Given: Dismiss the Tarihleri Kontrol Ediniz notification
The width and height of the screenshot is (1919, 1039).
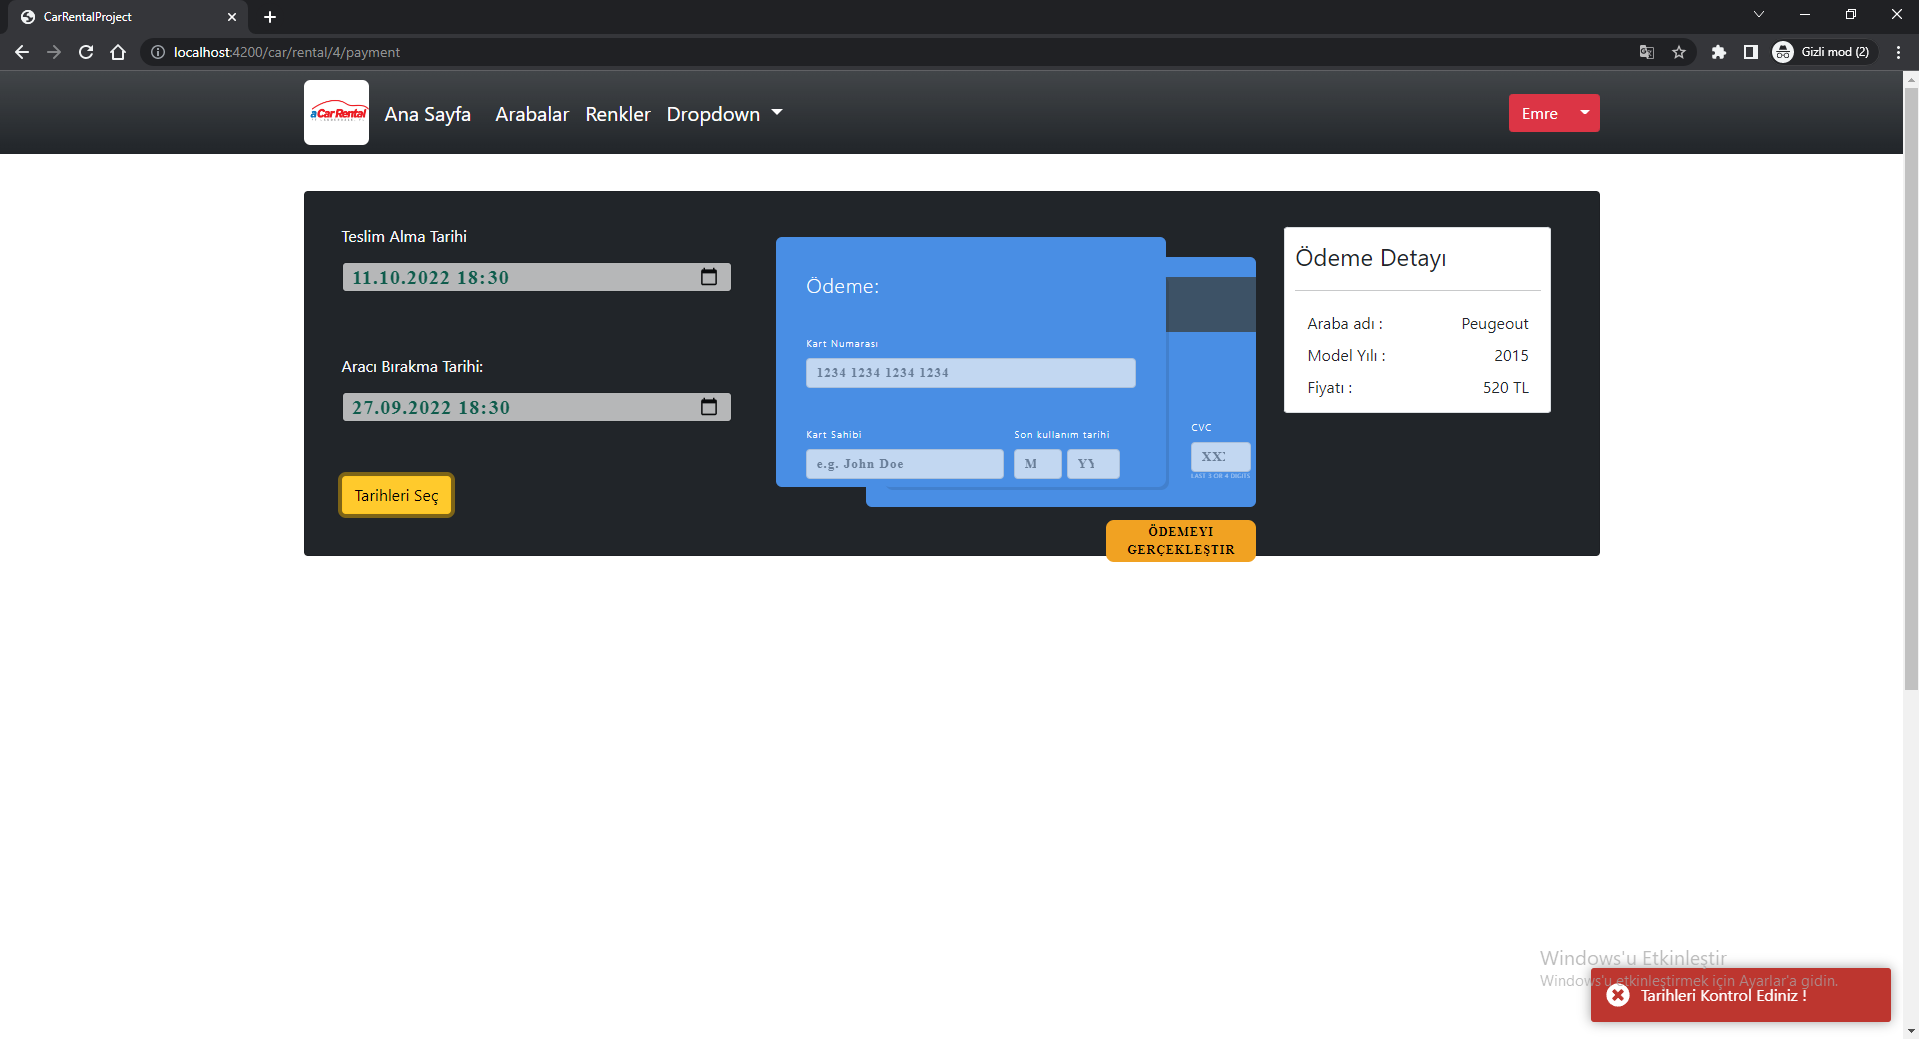Looking at the screenshot, I should pos(1617,994).
